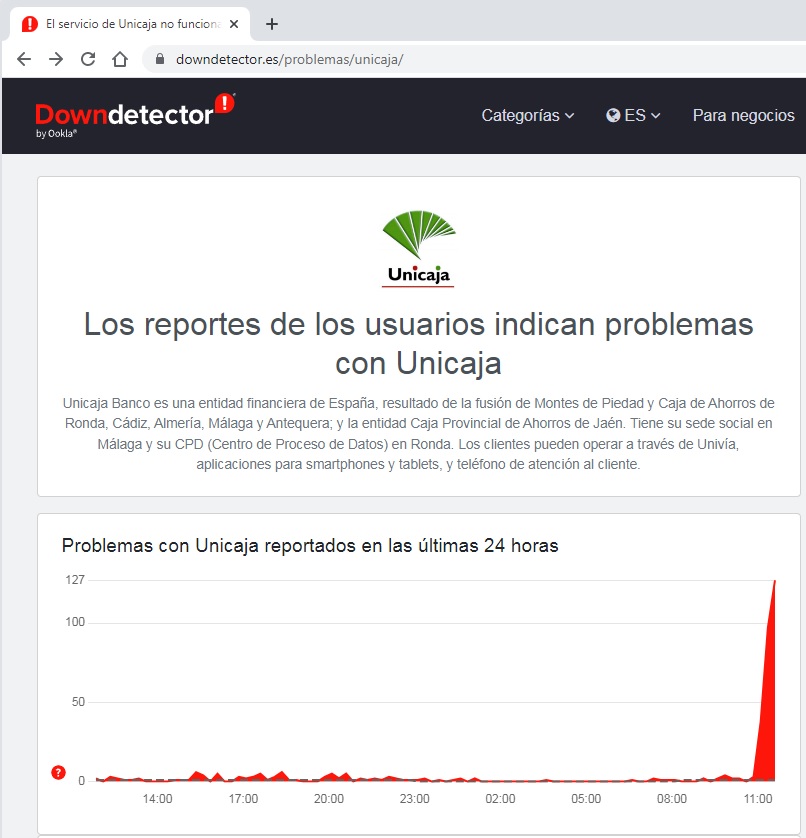The image size is (806, 838).
Task: Click the tab favicon alert icon
Action: [29, 24]
